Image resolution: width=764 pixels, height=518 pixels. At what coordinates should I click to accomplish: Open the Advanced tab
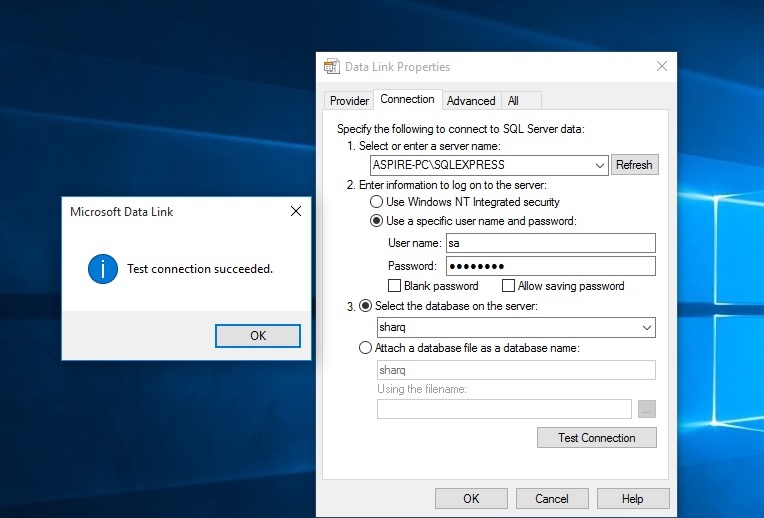click(x=471, y=101)
